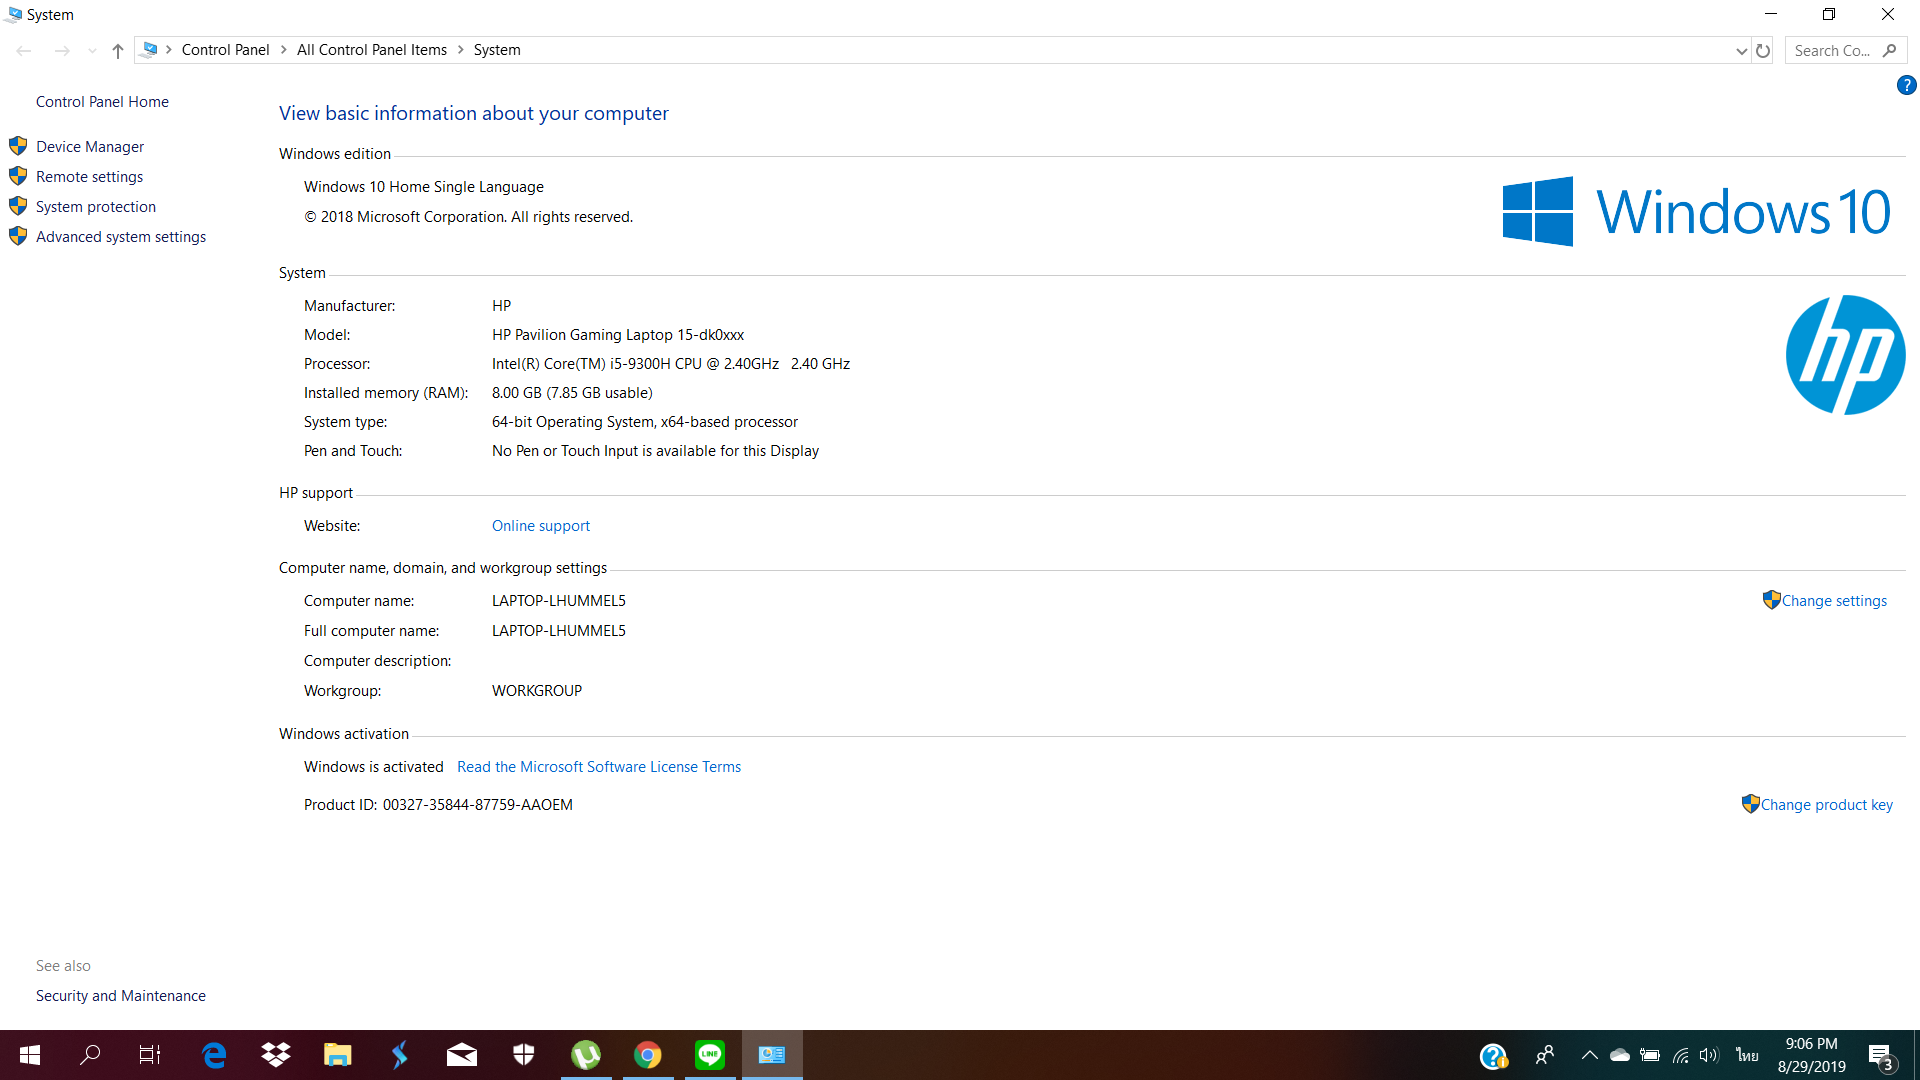Open Google Chrome from the taskbar
Screen dimensions: 1920x1080
coord(648,1055)
